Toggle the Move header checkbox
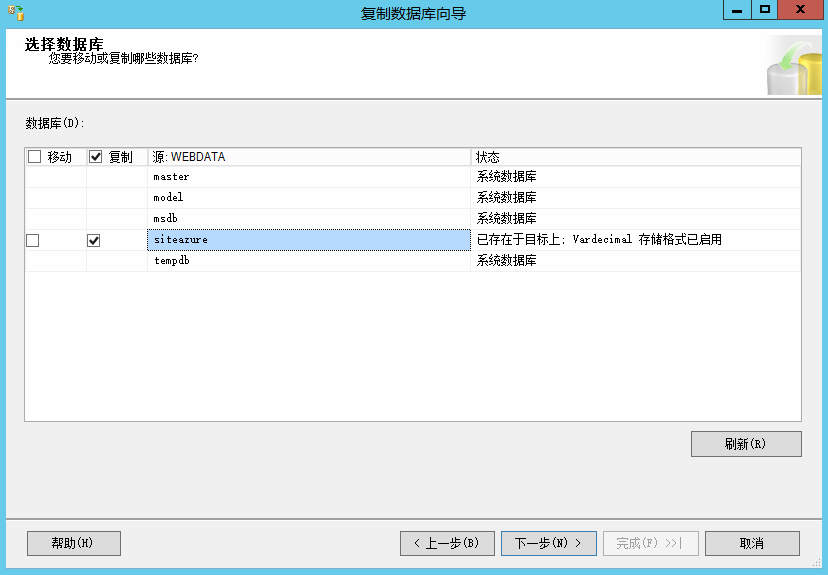This screenshot has width=828, height=575. (35, 157)
